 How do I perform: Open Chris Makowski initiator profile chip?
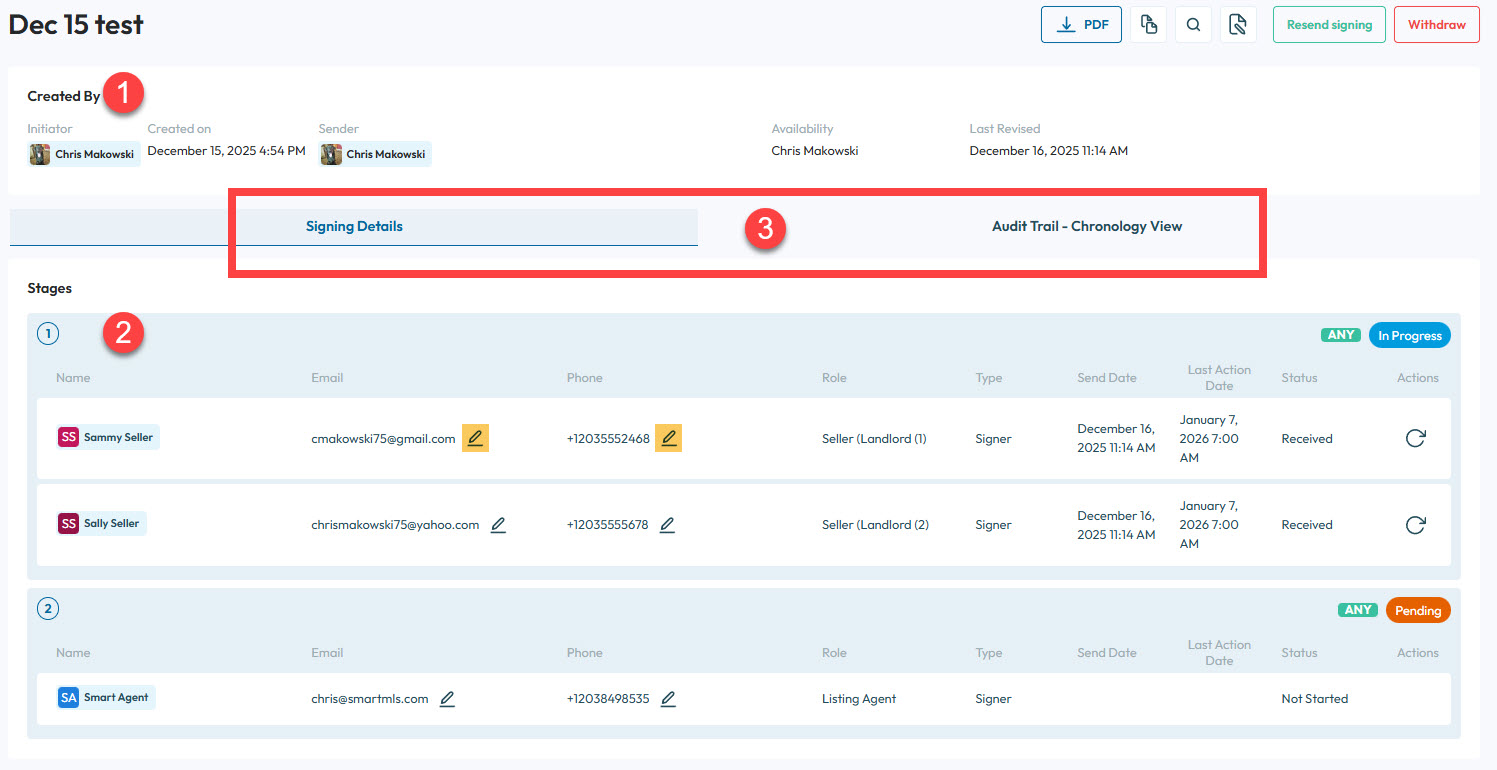pos(83,155)
